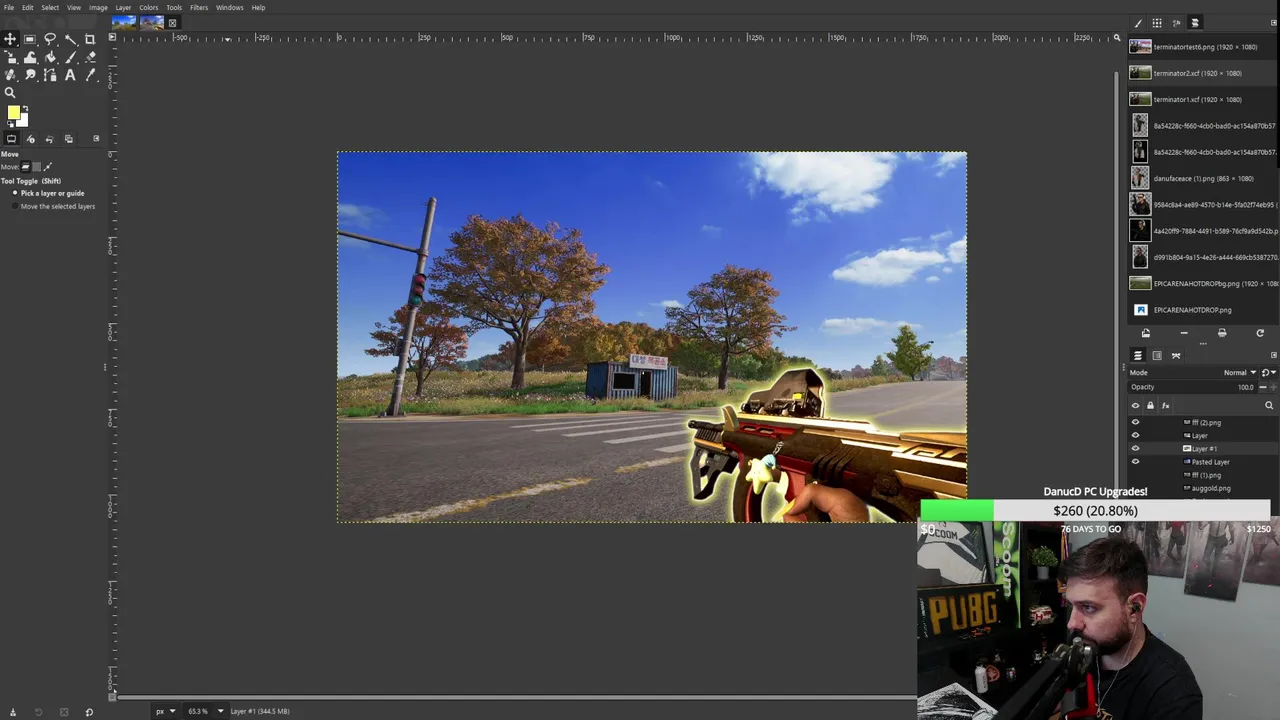Reset colors to default black and white

pos(9,124)
